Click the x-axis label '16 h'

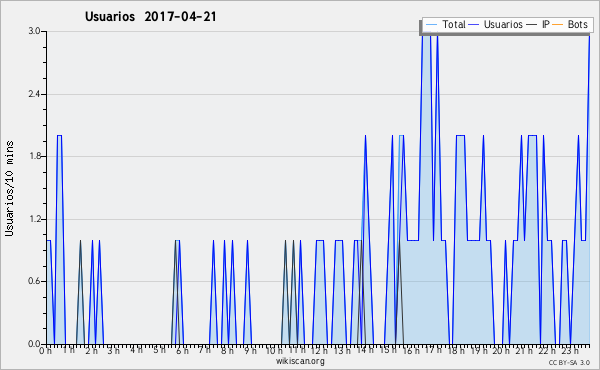coord(411,350)
